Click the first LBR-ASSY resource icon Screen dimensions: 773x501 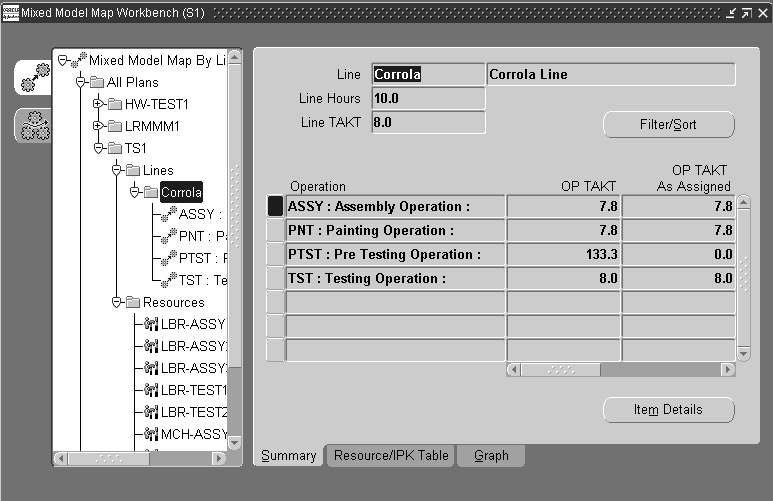(151, 324)
